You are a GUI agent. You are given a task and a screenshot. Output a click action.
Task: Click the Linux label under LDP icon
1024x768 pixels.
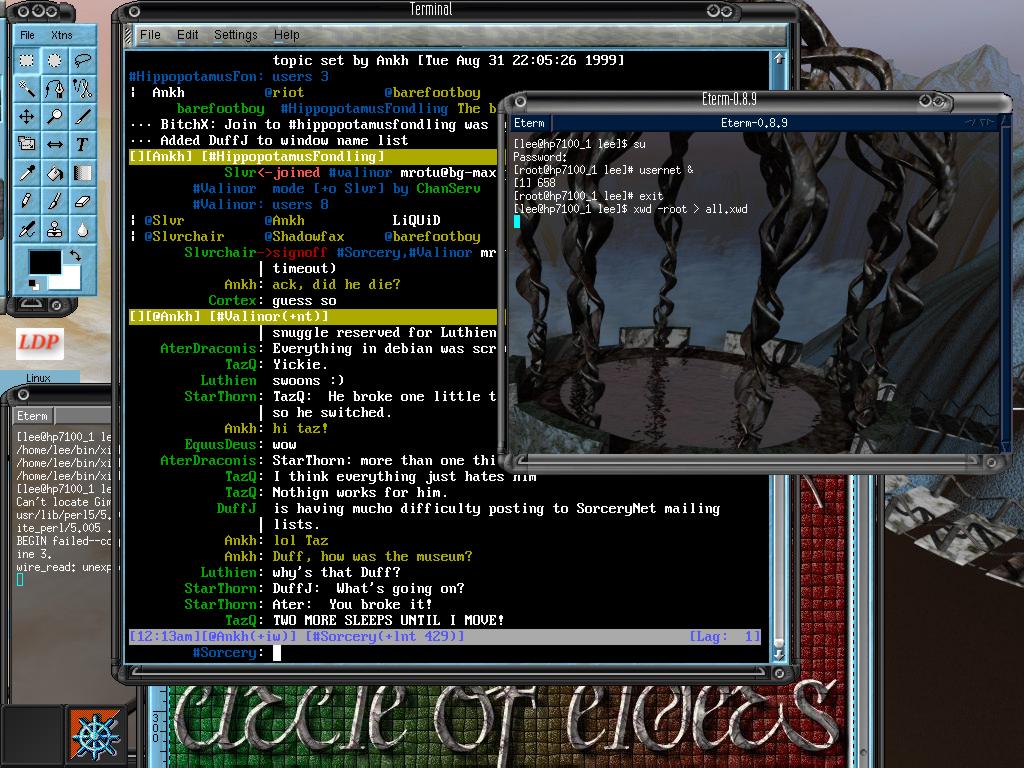click(x=39, y=378)
